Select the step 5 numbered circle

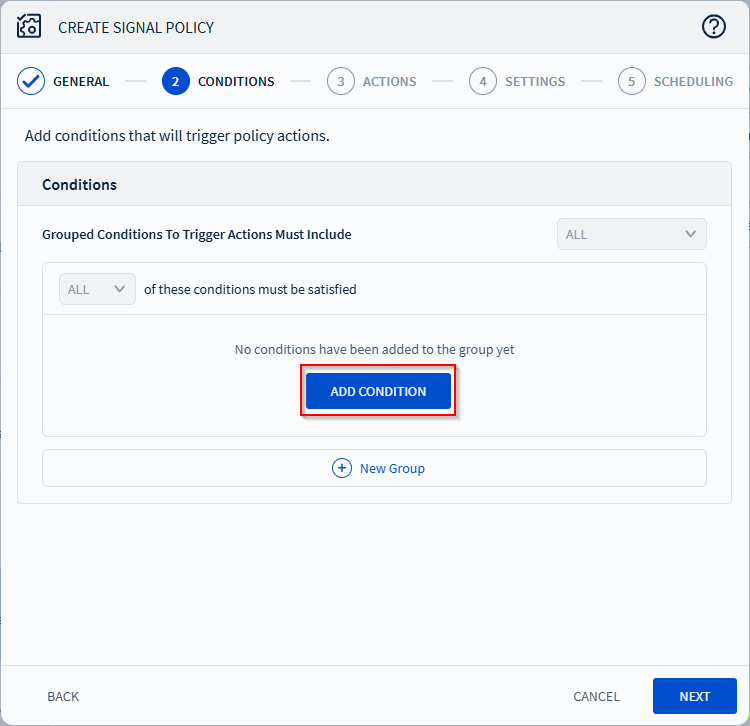pyautogui.click(x=631, y=82)
